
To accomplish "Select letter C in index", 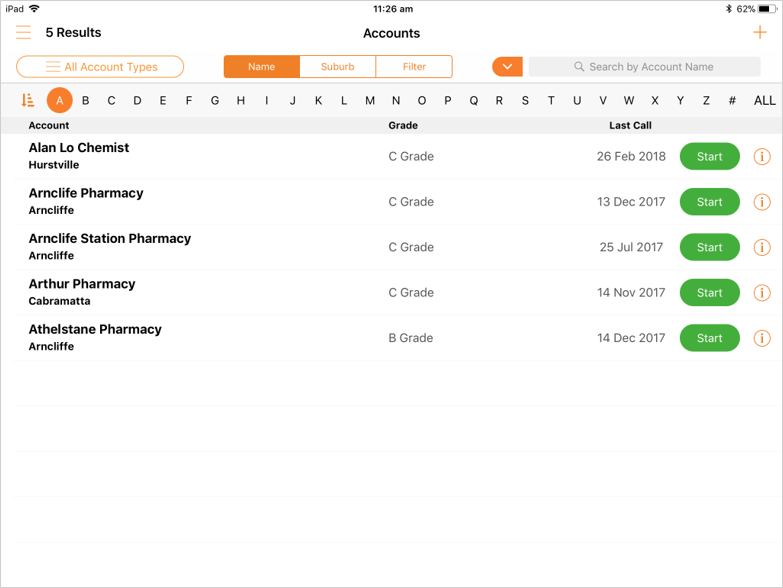I will (111, 101).
